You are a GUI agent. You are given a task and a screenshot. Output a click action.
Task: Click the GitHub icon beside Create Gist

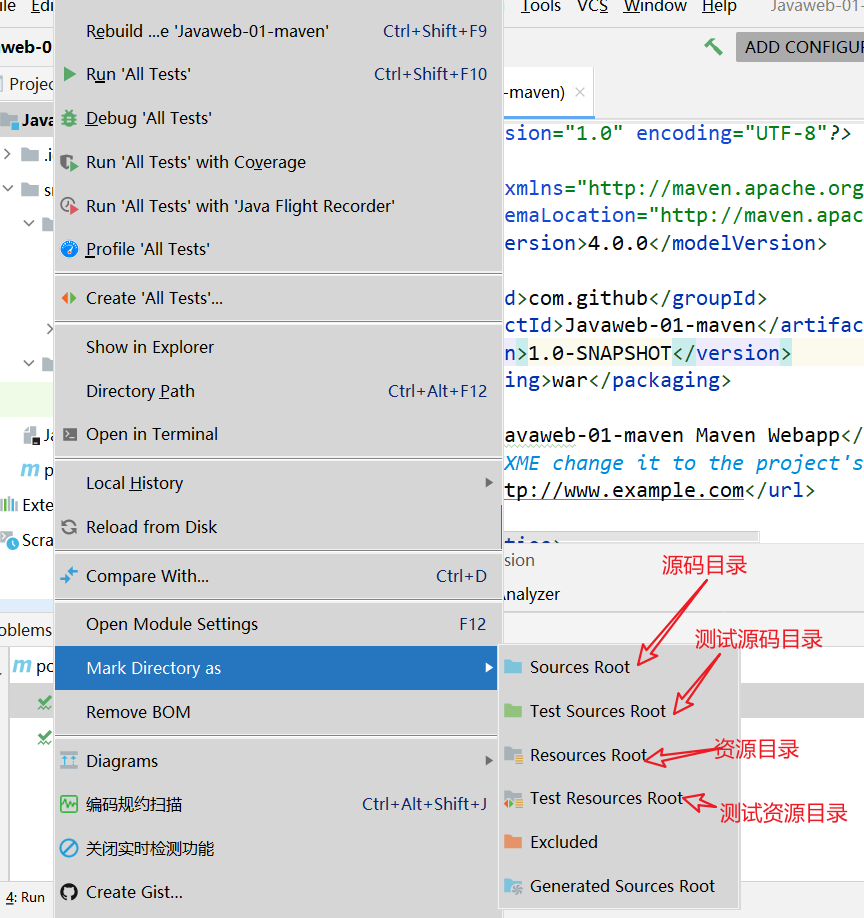pos(69,892)
